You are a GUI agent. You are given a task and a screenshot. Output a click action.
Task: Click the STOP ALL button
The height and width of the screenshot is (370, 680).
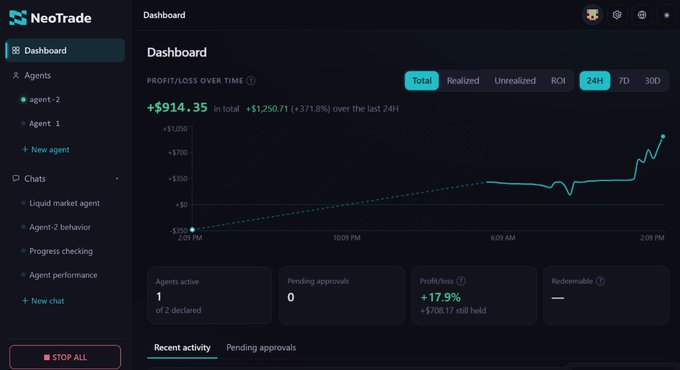(x=65, y=357)
